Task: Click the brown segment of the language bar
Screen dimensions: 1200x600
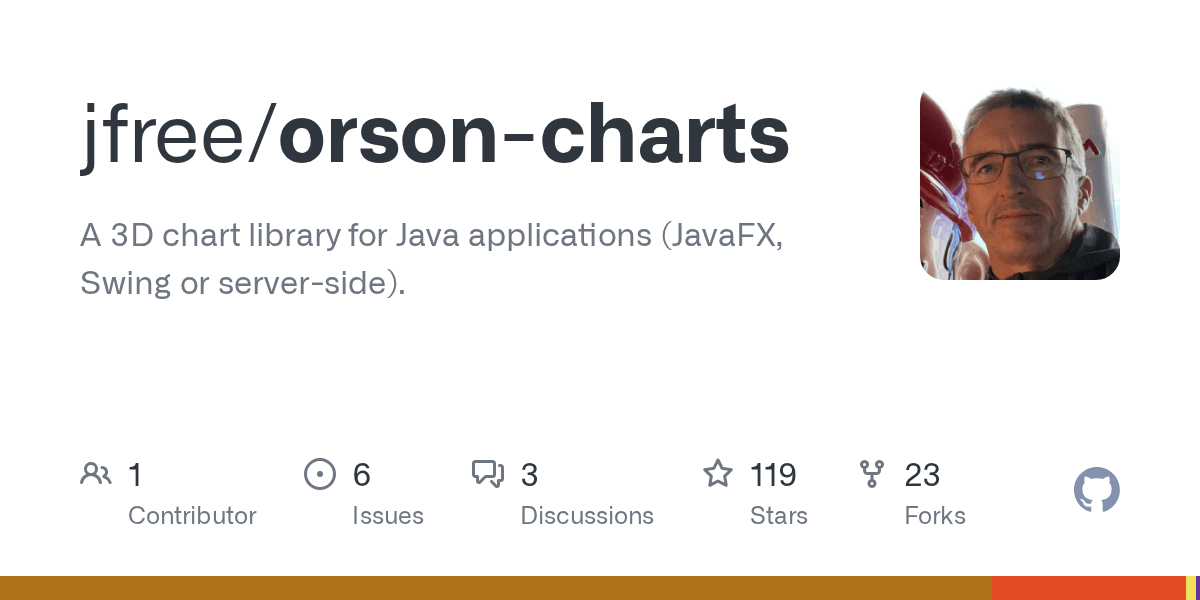Action: coord(495,588)
